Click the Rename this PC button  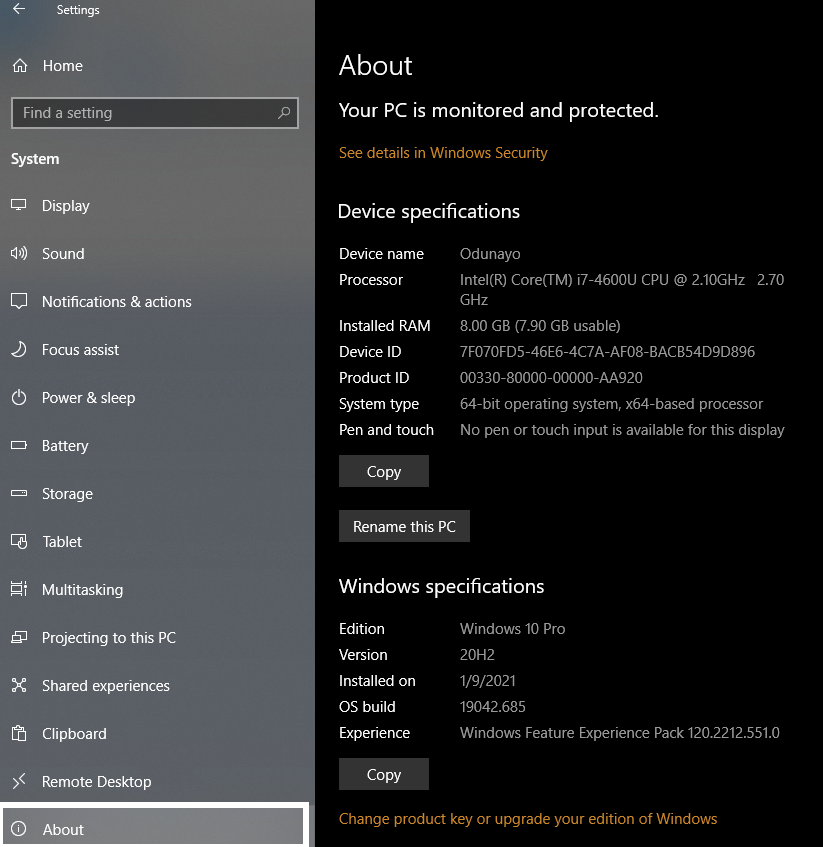tap(404, 526)
